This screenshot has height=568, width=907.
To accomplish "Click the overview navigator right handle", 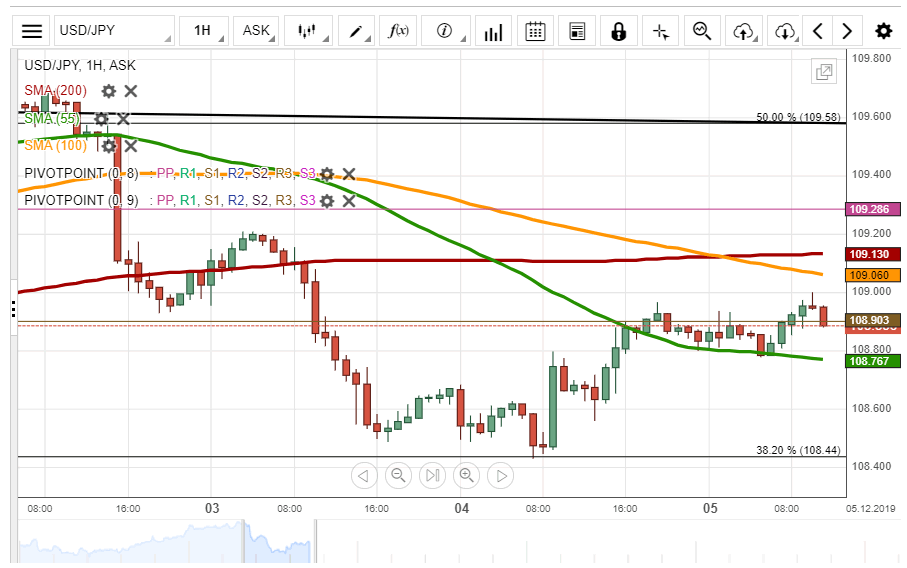I will (315, 541).
